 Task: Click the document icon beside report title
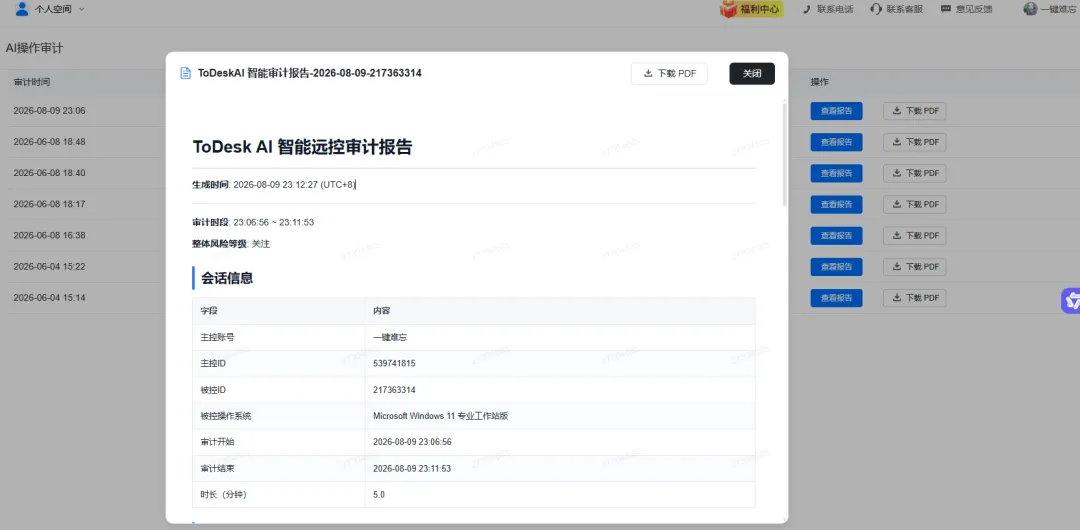[x=185, y=73]
